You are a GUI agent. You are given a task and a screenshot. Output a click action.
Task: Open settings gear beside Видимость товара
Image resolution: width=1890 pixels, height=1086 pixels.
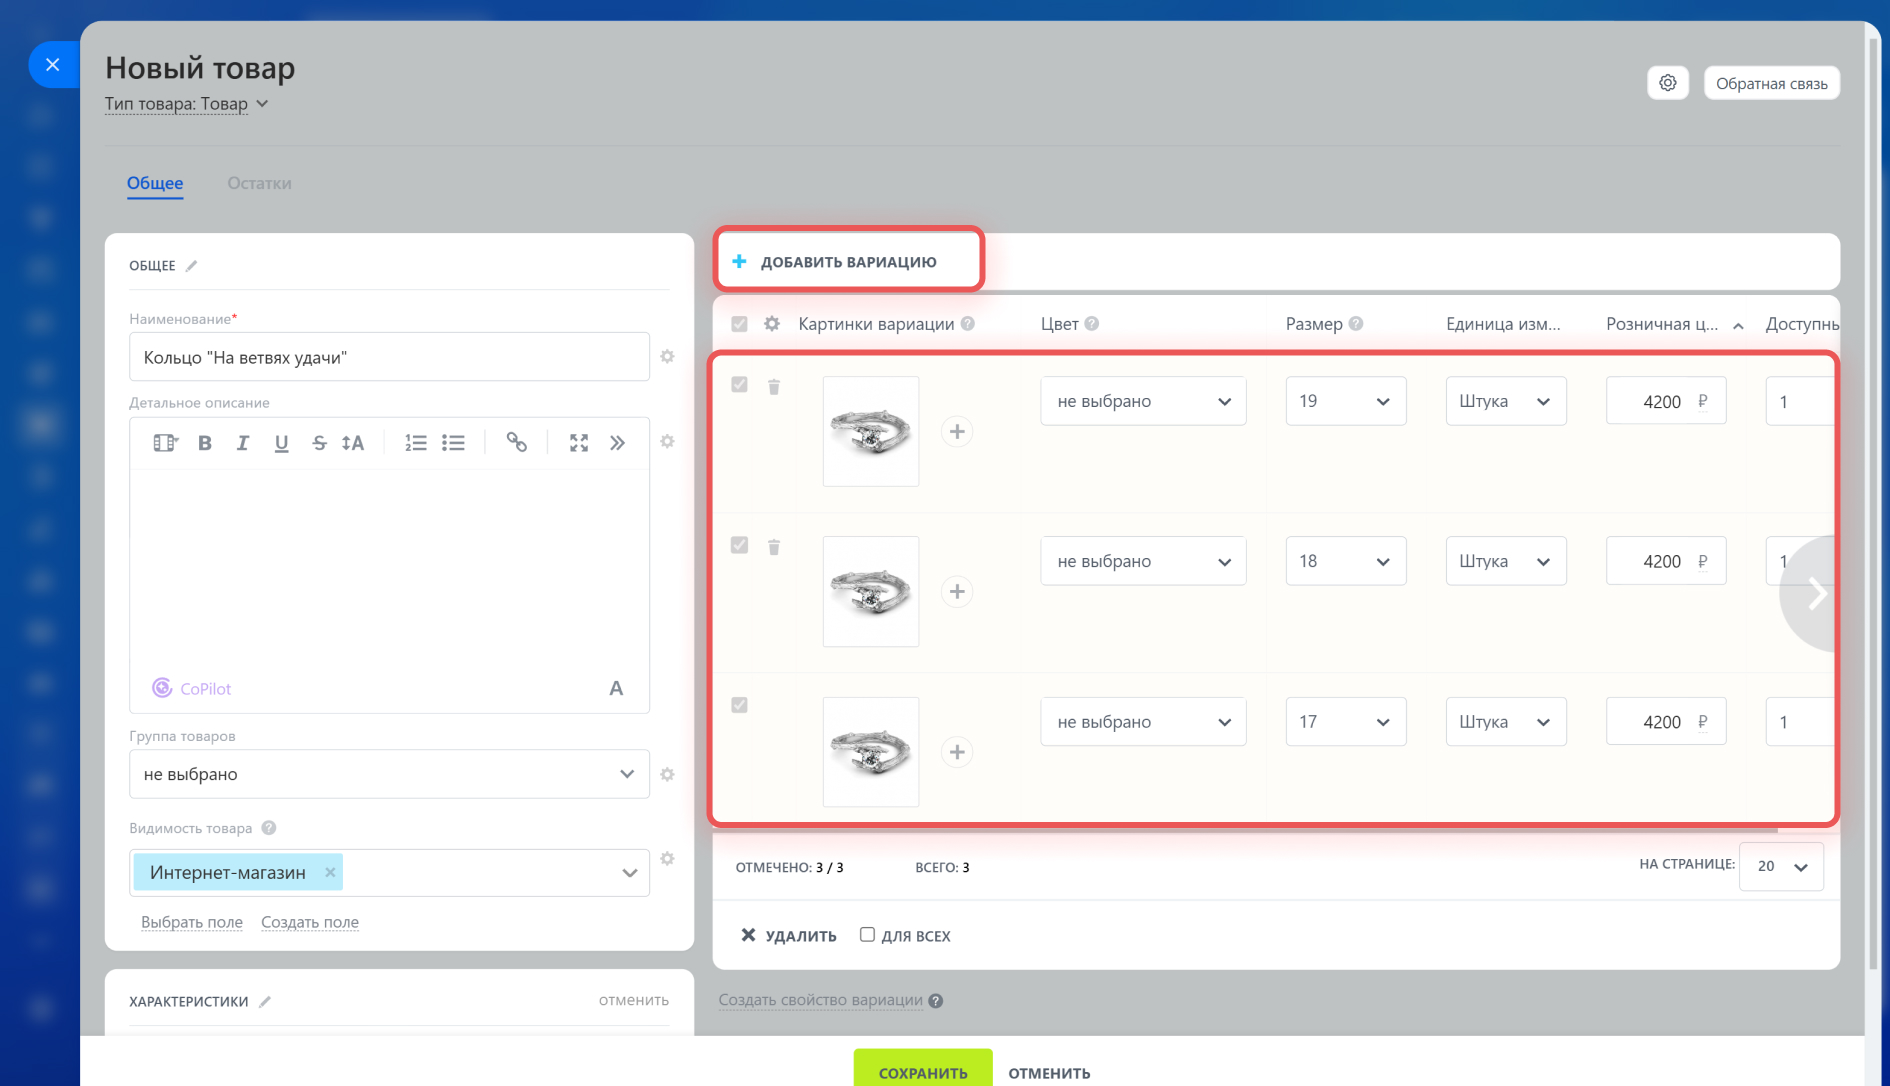(x=667, y=859)
